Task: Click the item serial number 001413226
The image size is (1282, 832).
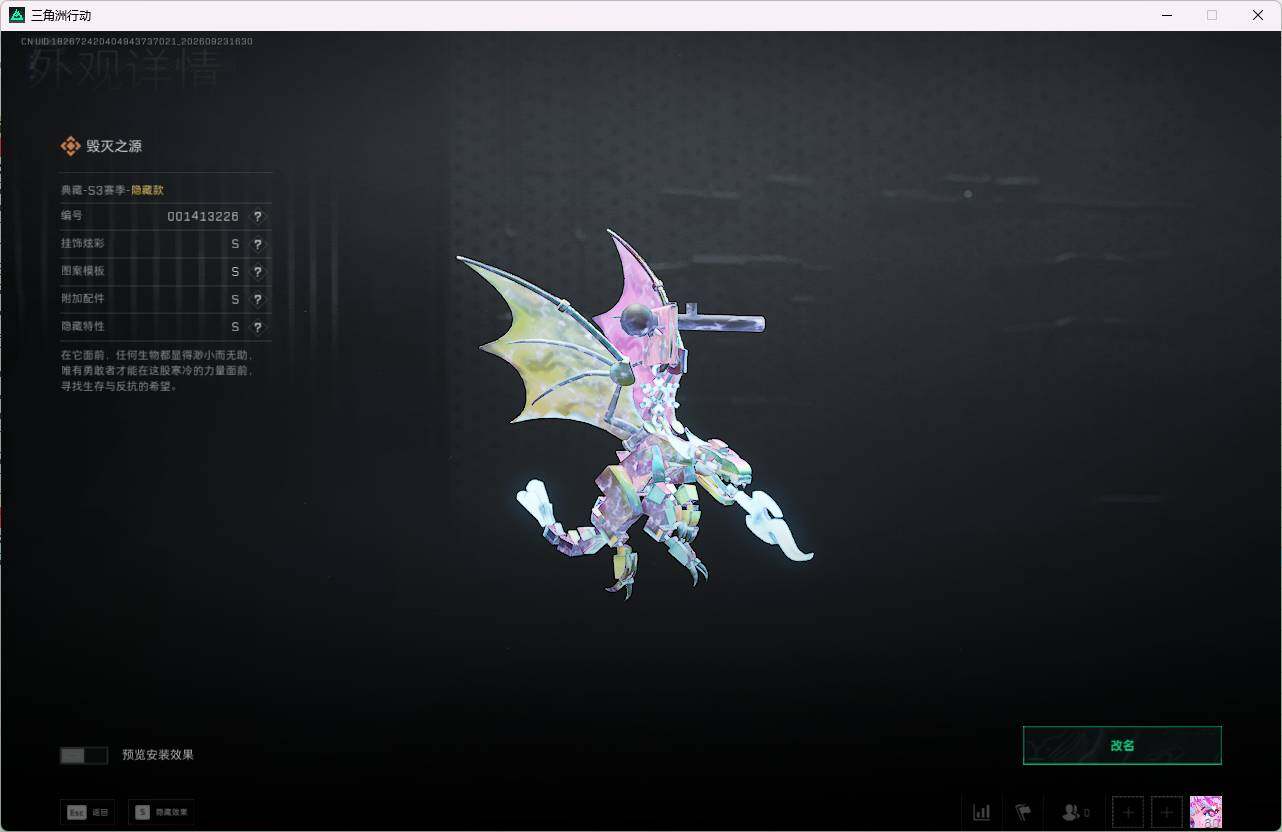Action: pos(203,217)
